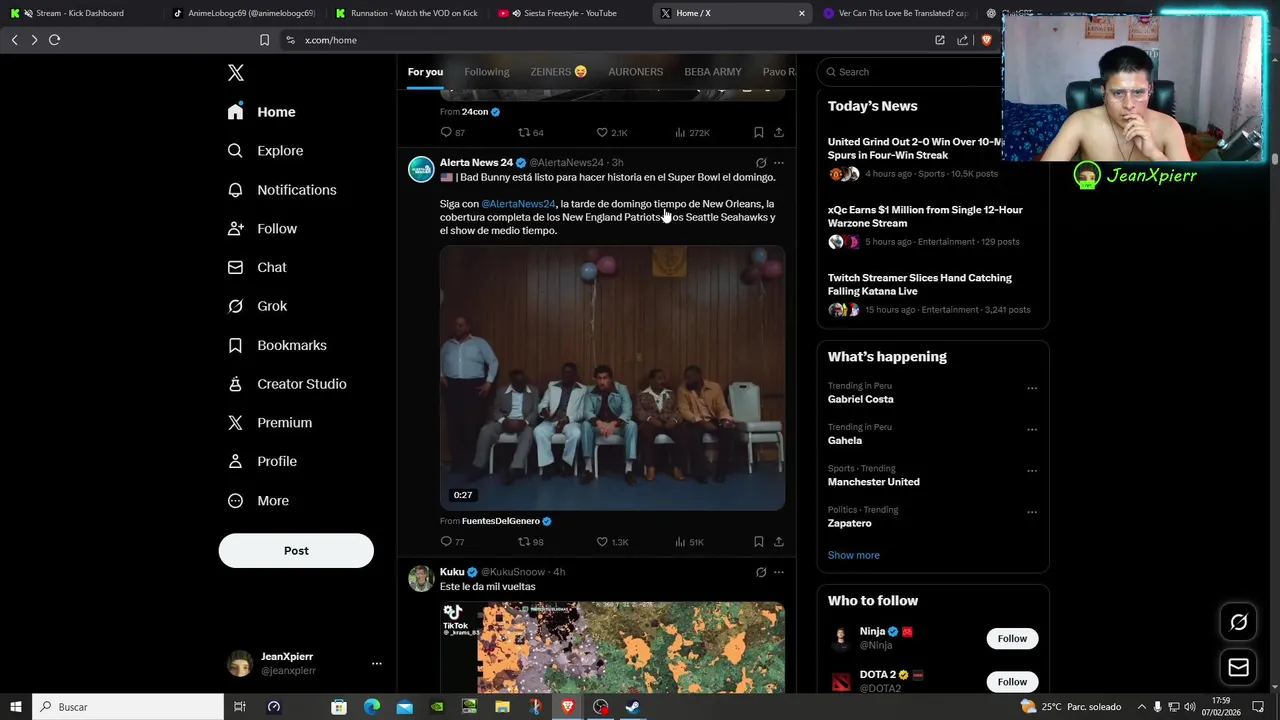The image size is (1280, 720).
Task: Follow Ninja account
Action: pyautogui.click(x=1012, y=639)
